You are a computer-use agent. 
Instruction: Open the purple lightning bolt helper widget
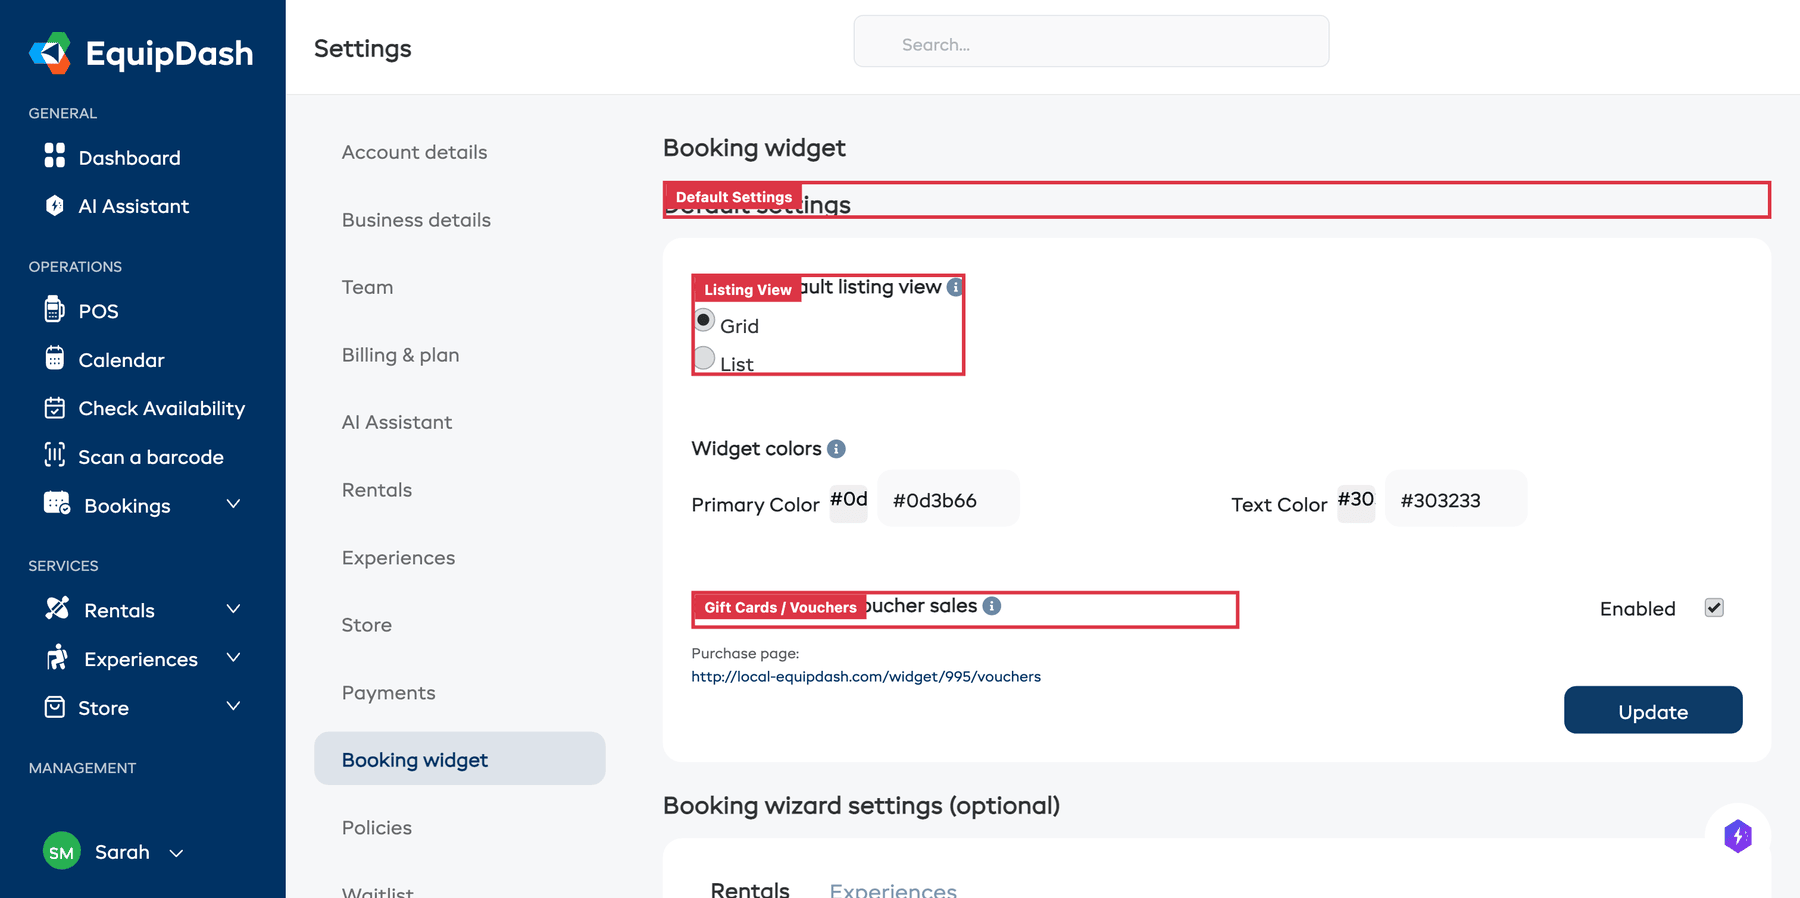coord(1738,835)
